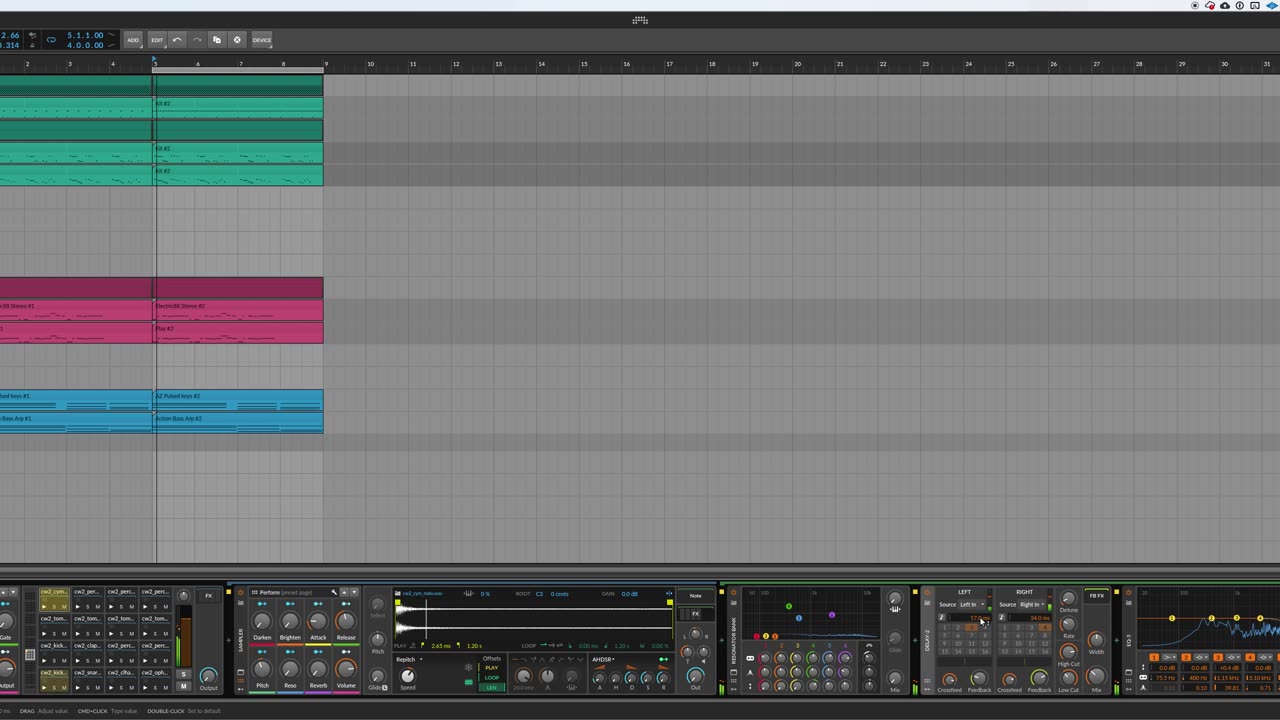Solo the cw2_cym drum pad
The height and width of the screenshot is (720, 1280).
pyautogui.click(x=54, y=607)
